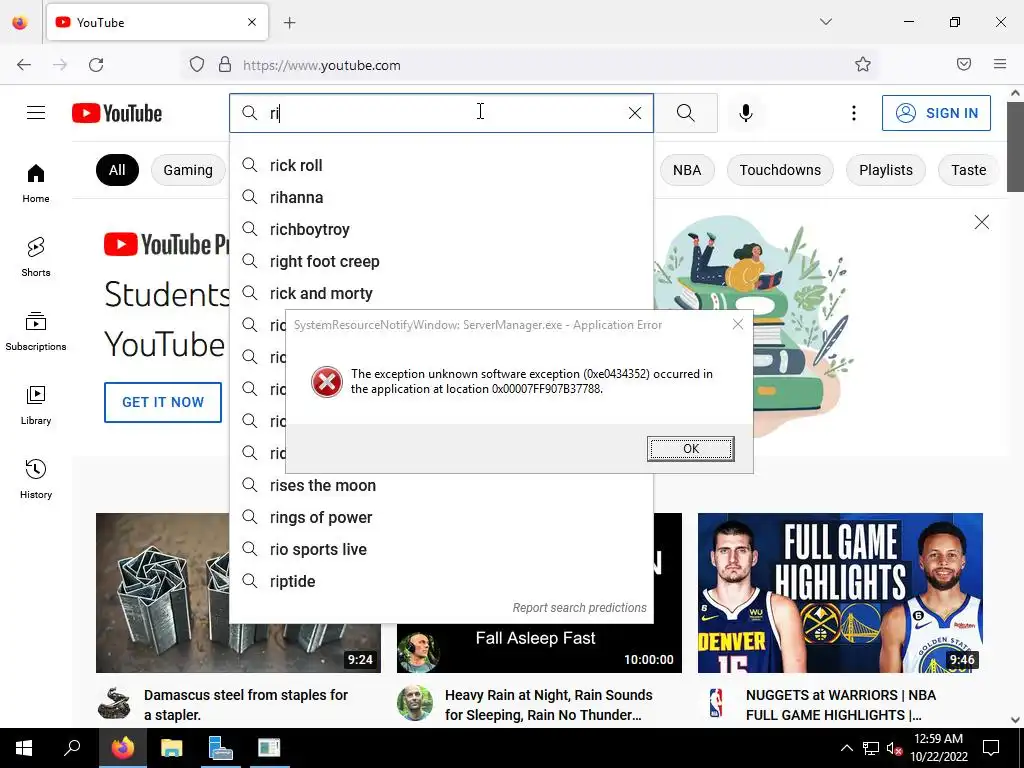This screenshot has height=768, width=1024.
Task: Open 'Heavy Rain at Night' video title
Action: pyautogui.click(x=549, y=705)
